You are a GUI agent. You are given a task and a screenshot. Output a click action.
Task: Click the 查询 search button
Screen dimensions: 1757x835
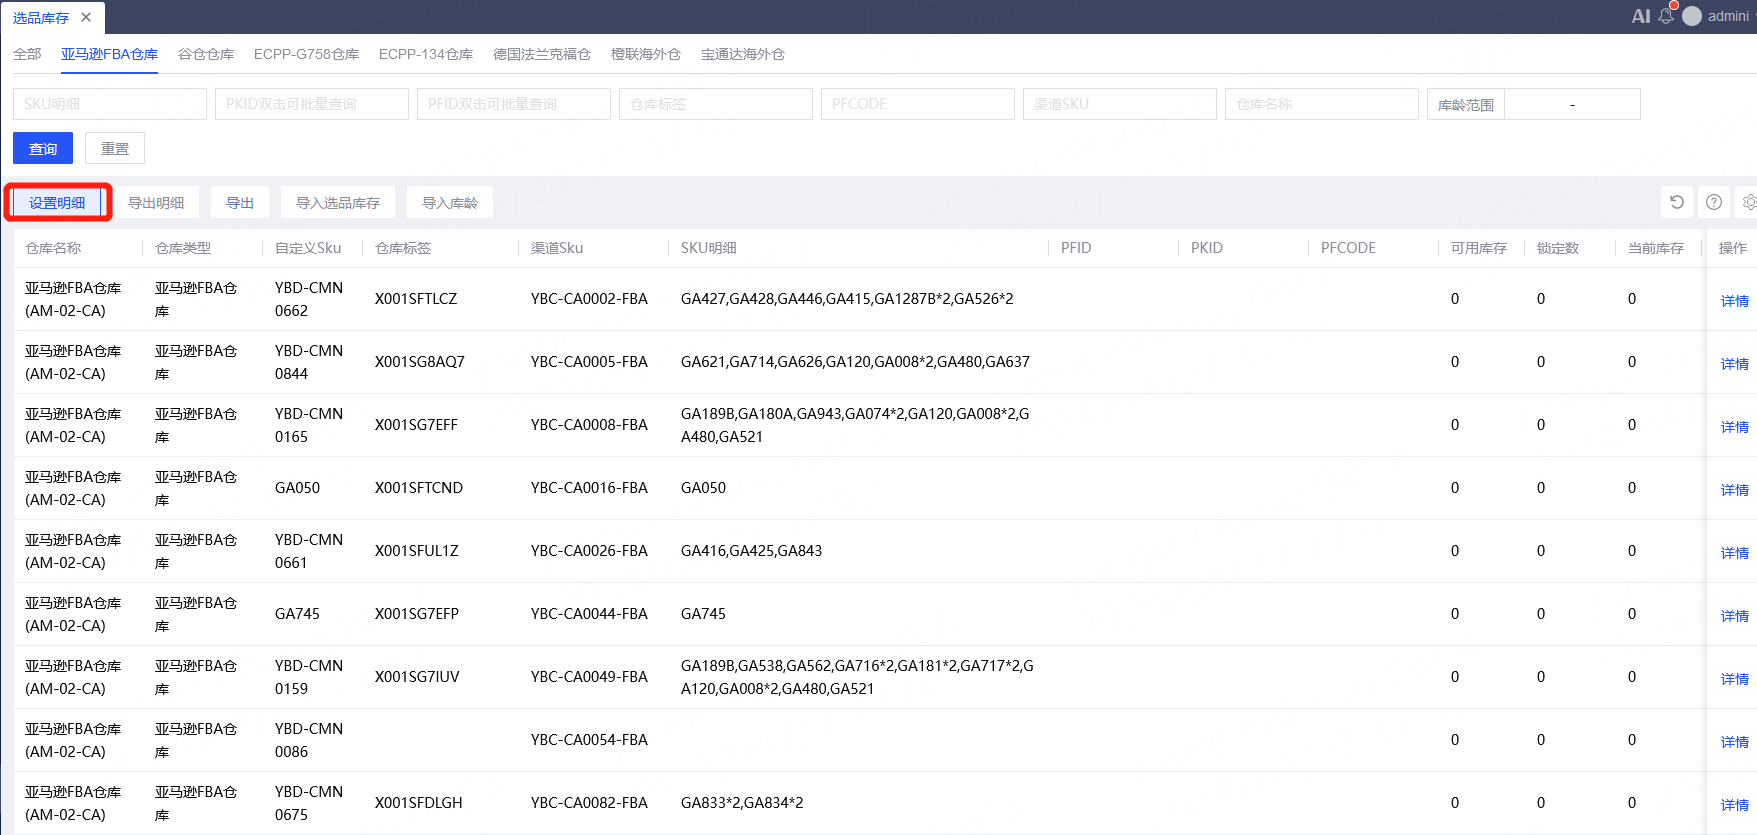[43, 148]
